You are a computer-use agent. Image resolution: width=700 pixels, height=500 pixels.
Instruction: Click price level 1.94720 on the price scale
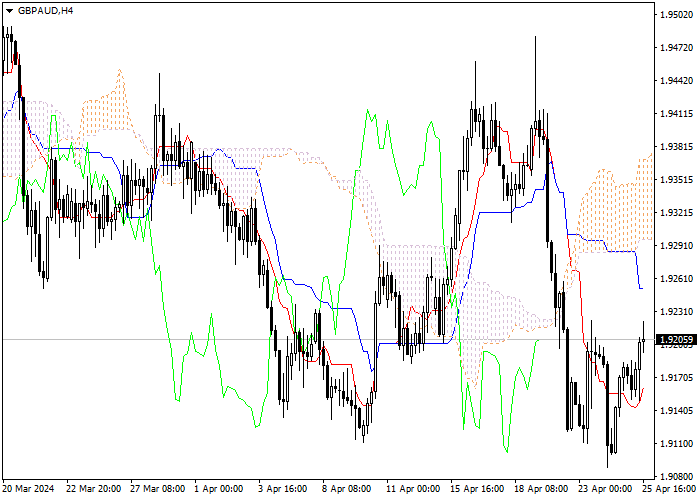676,48
